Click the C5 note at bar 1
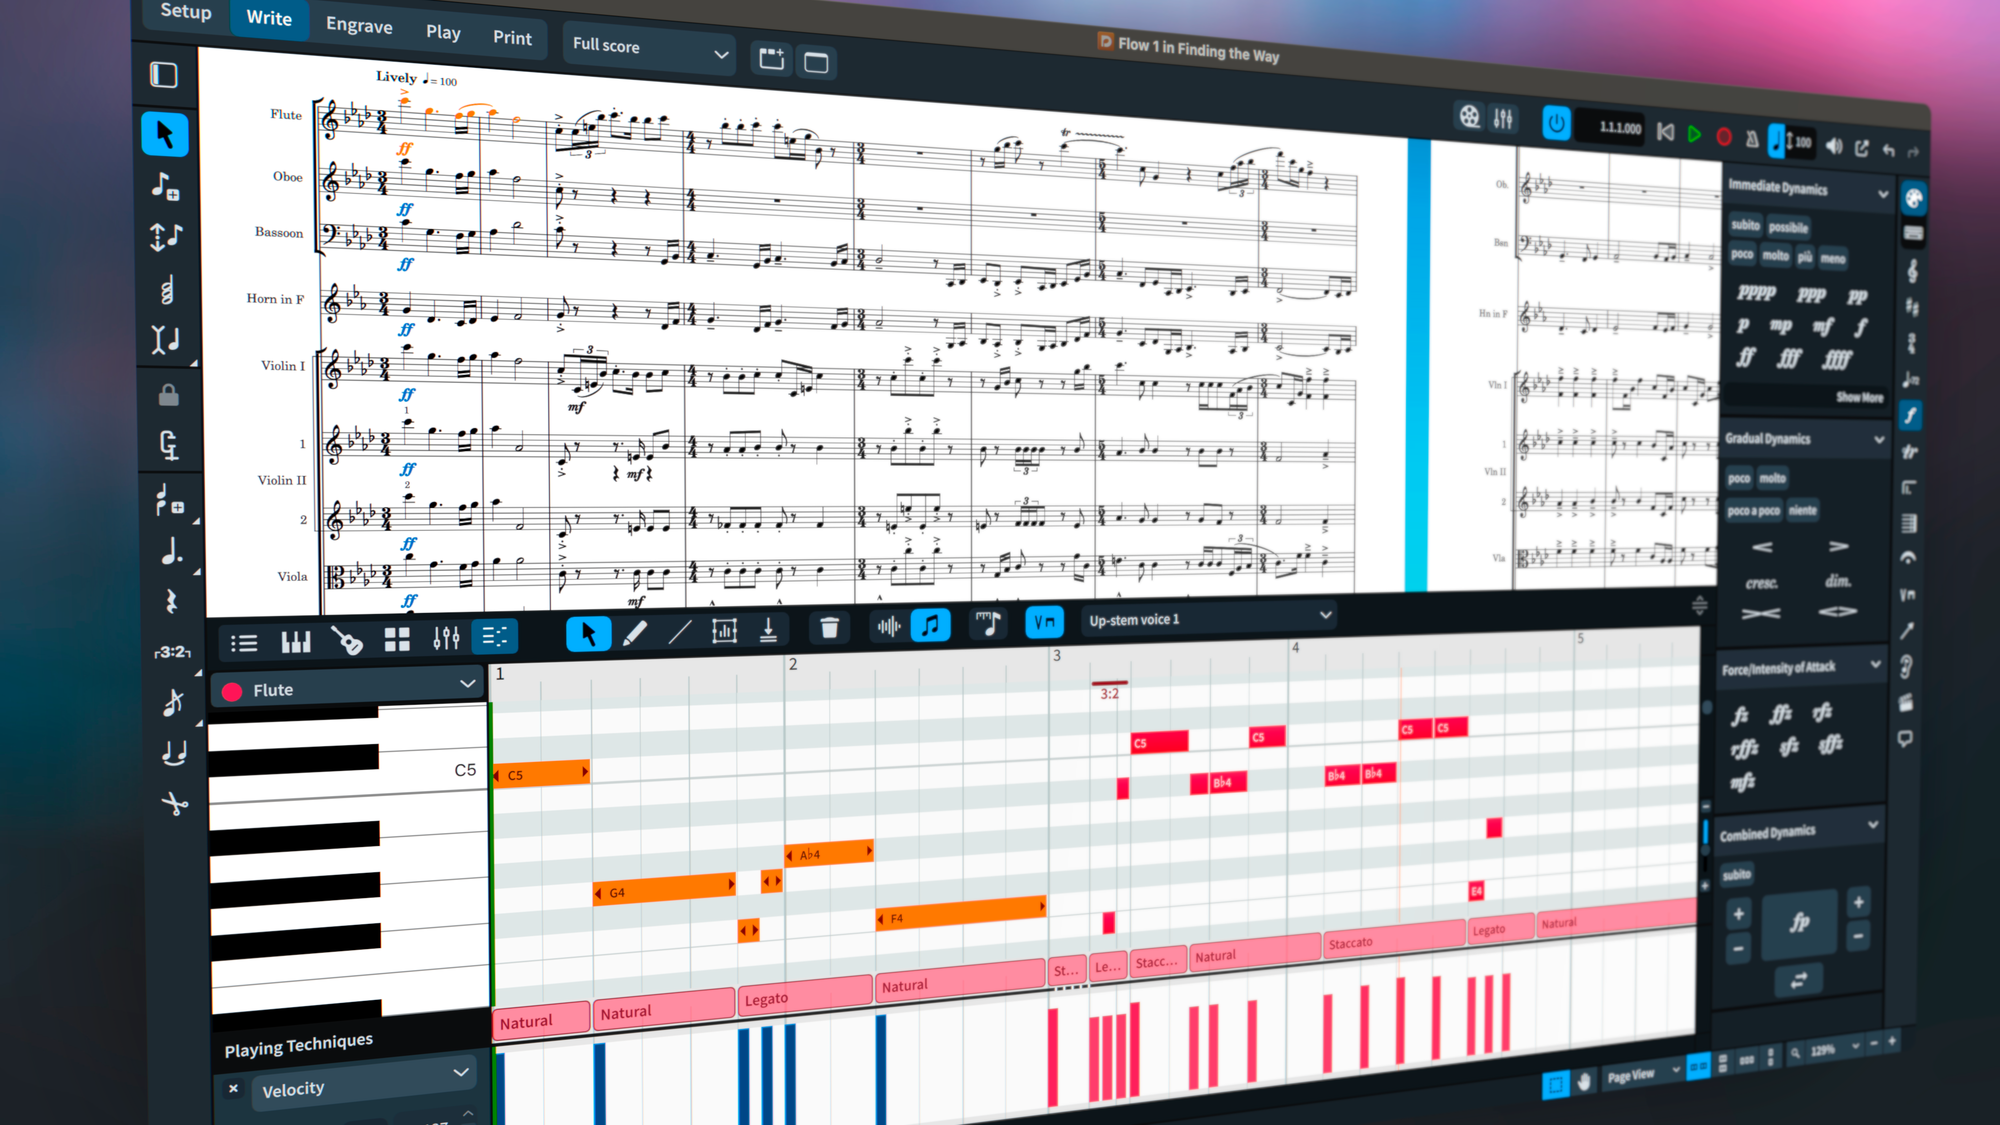The width and height of the screenshot is (2000, 1125). point(541,774)
